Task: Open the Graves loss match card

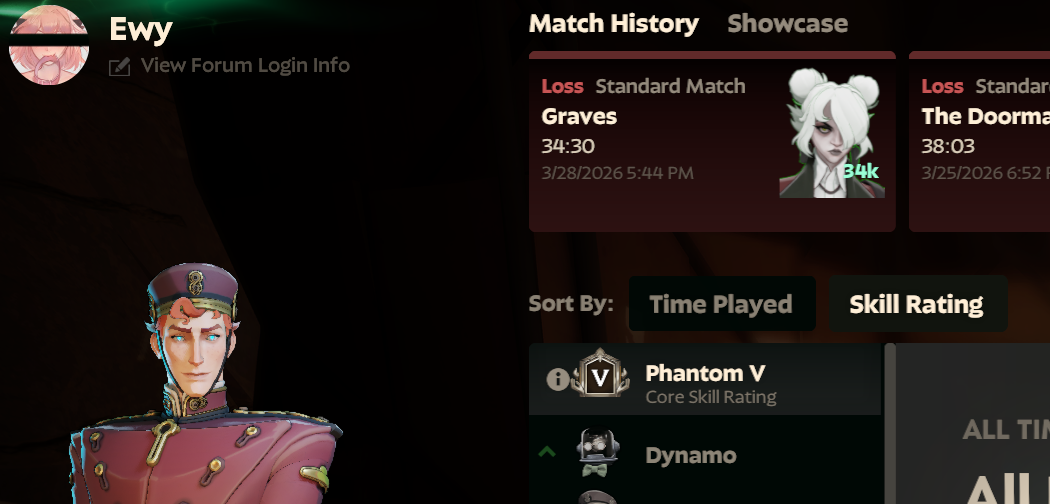Action: (x=712, y=141)
